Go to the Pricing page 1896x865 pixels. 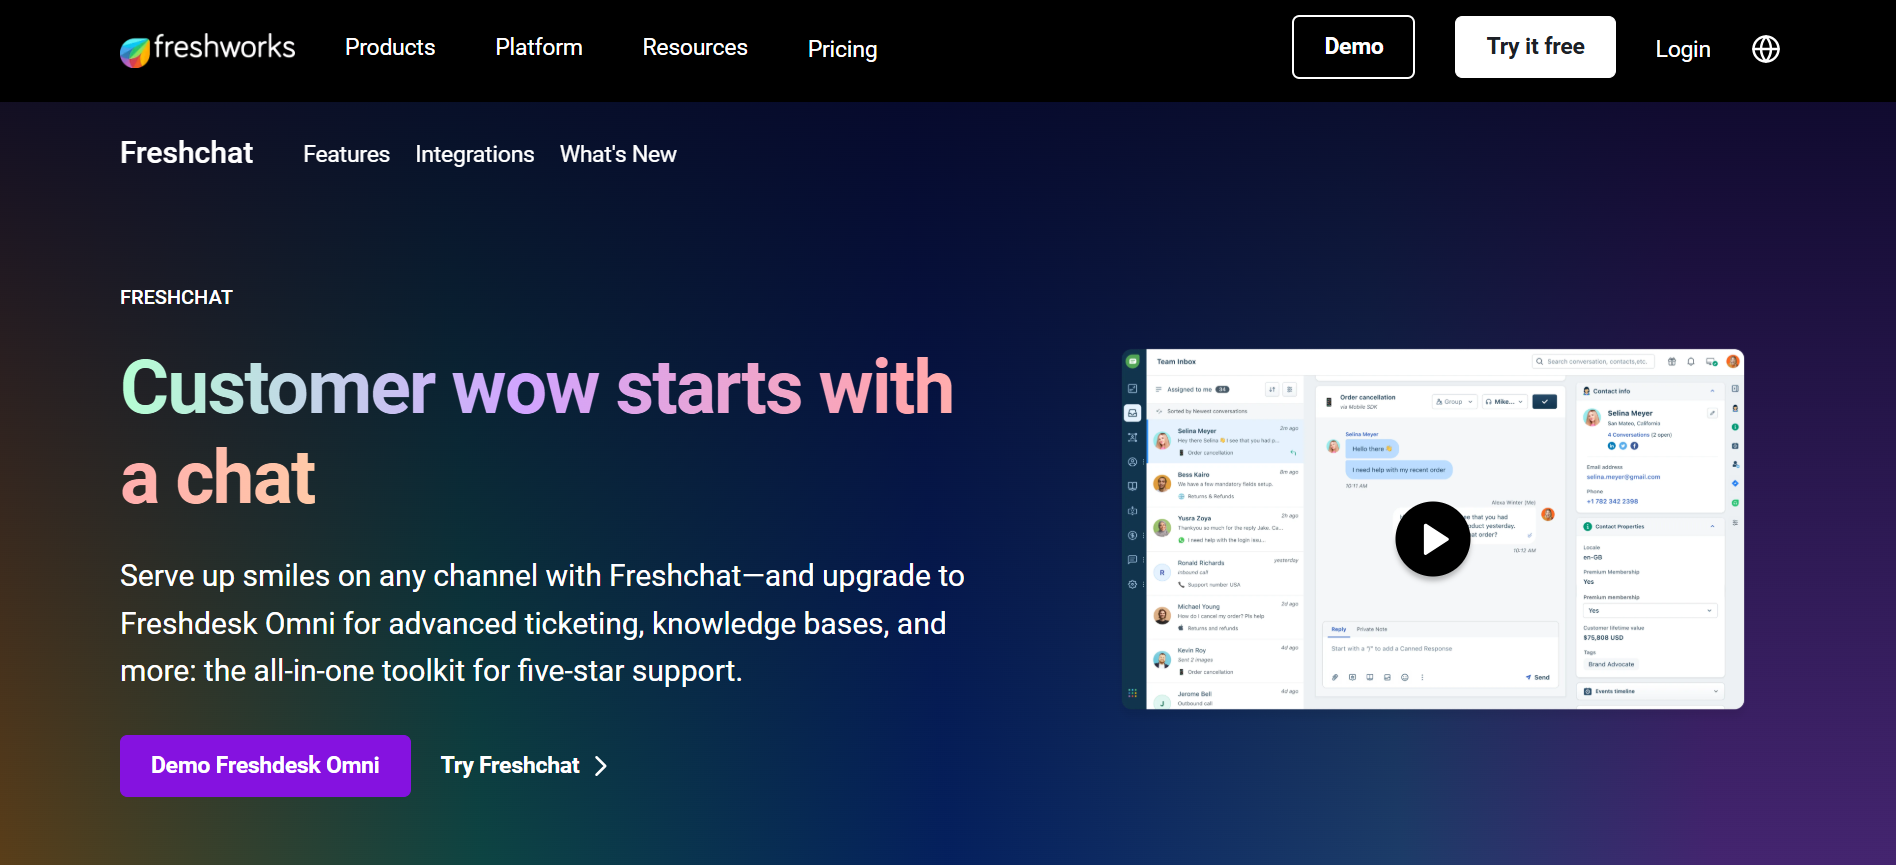click(x=842, y=49)
